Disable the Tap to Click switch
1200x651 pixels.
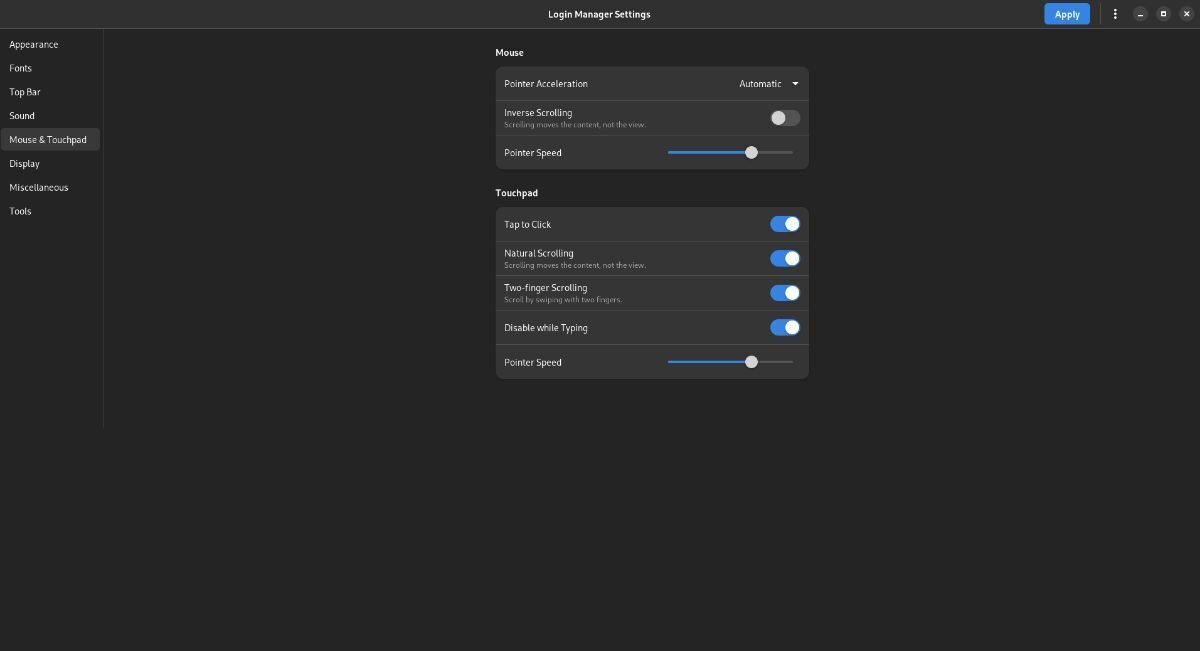[x=785, y=224]
